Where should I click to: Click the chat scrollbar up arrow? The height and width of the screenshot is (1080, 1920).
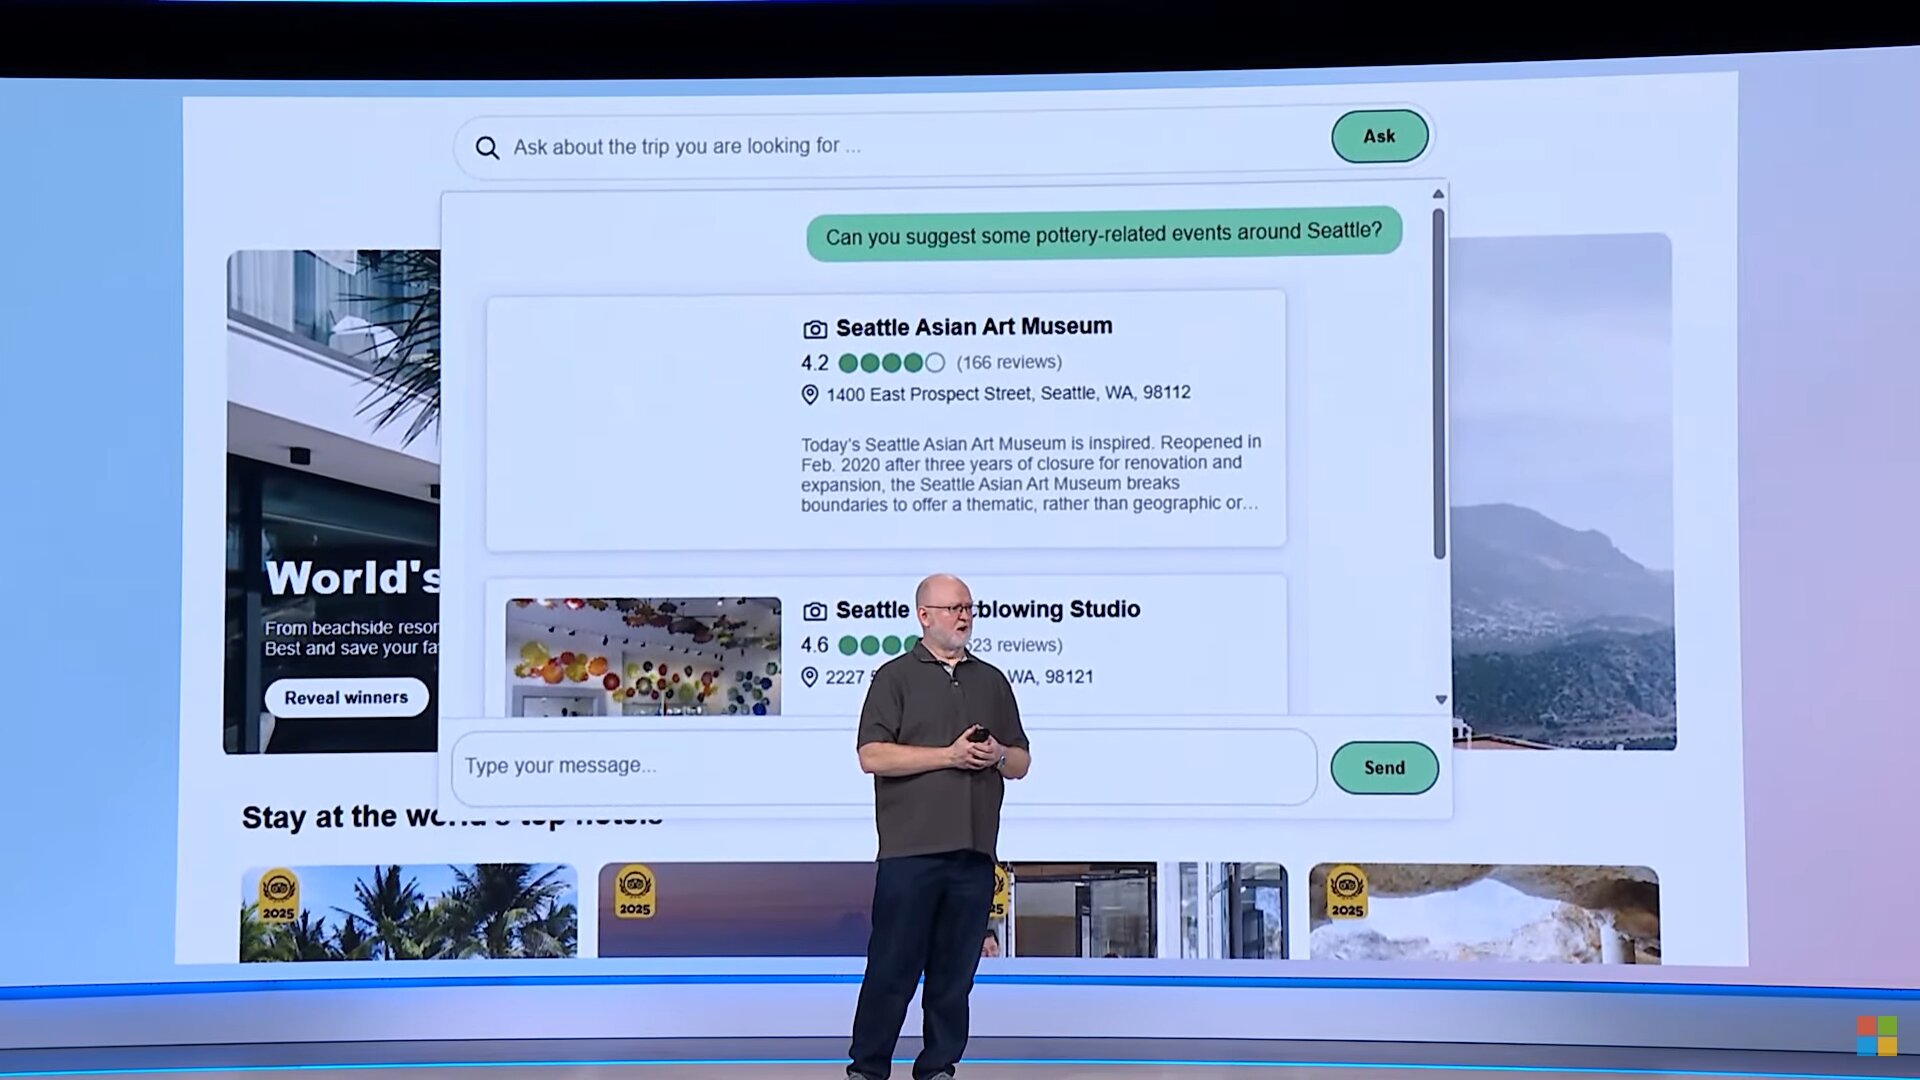(x=1438, y=194)
